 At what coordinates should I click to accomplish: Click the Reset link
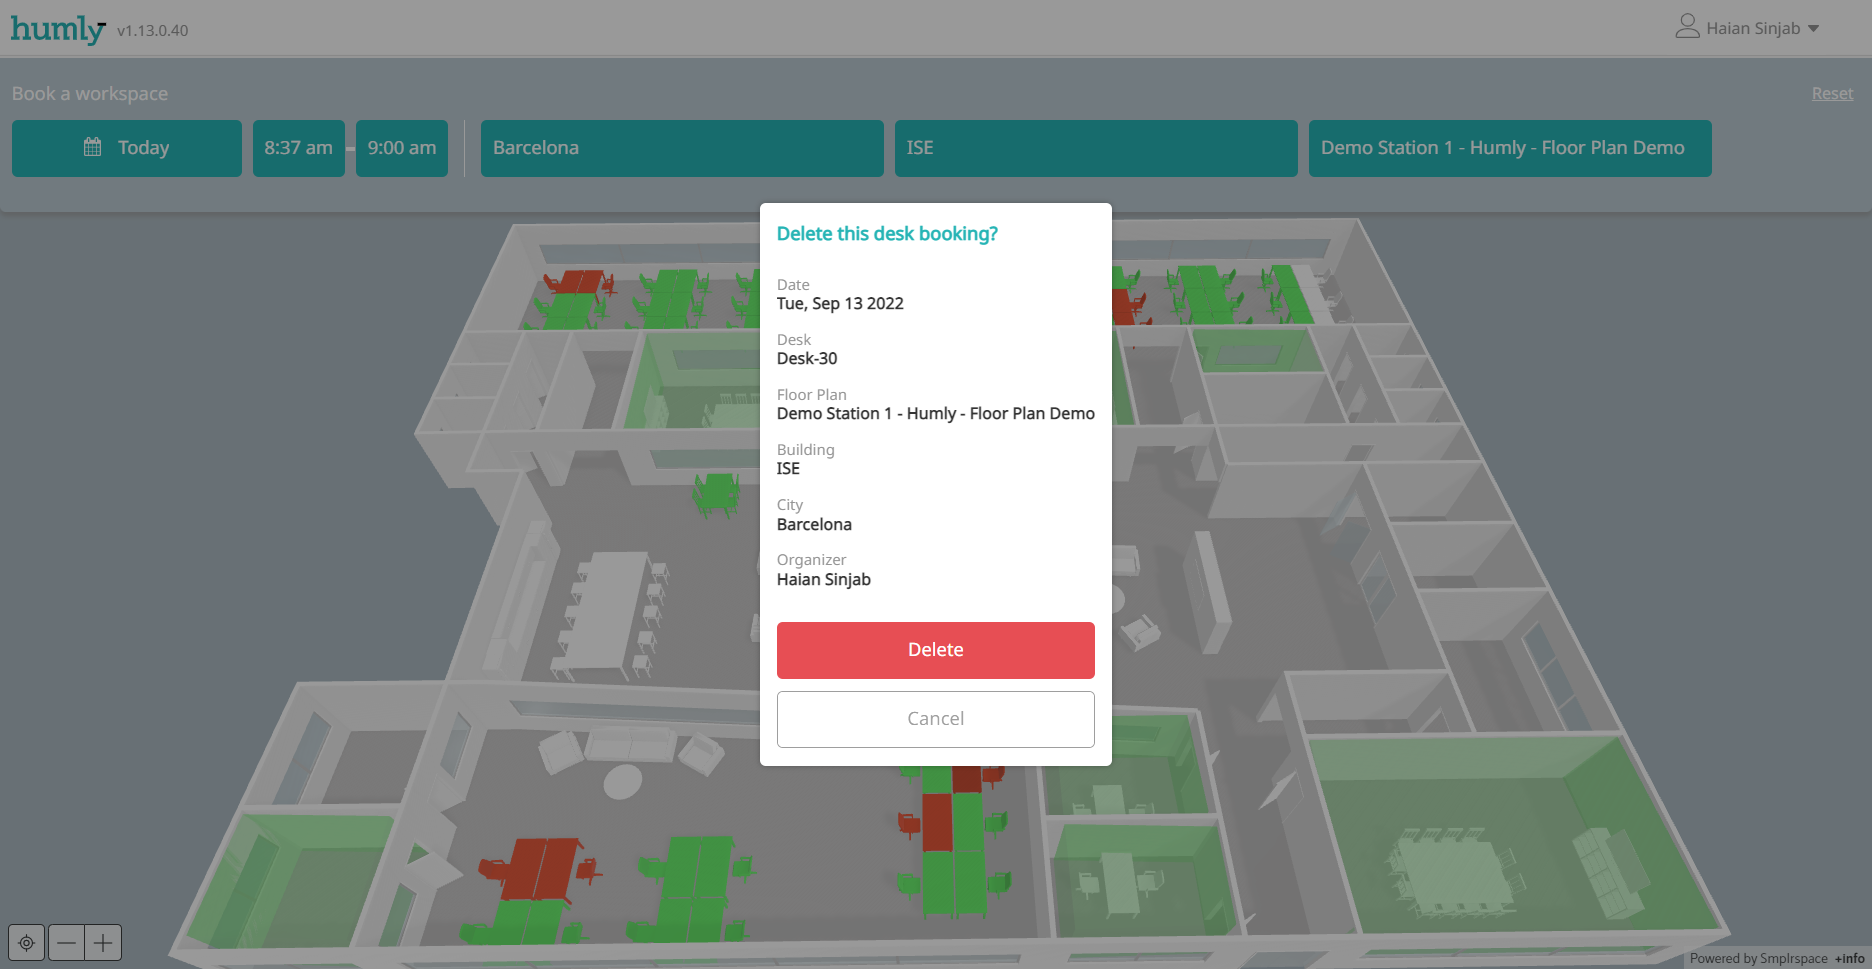[1831, 93]
